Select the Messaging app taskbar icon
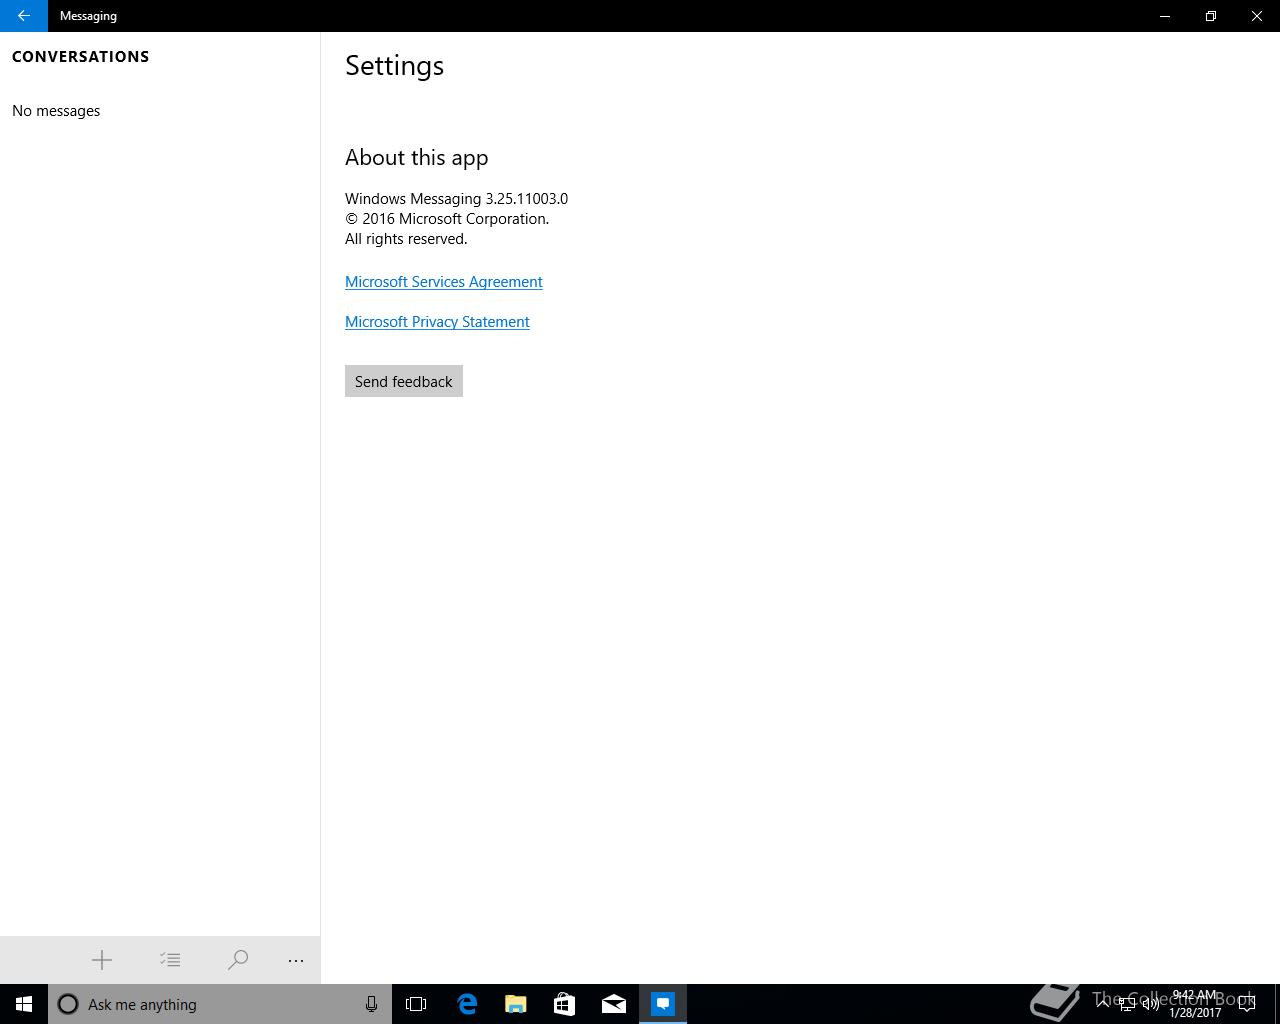 pos(662,1004)
